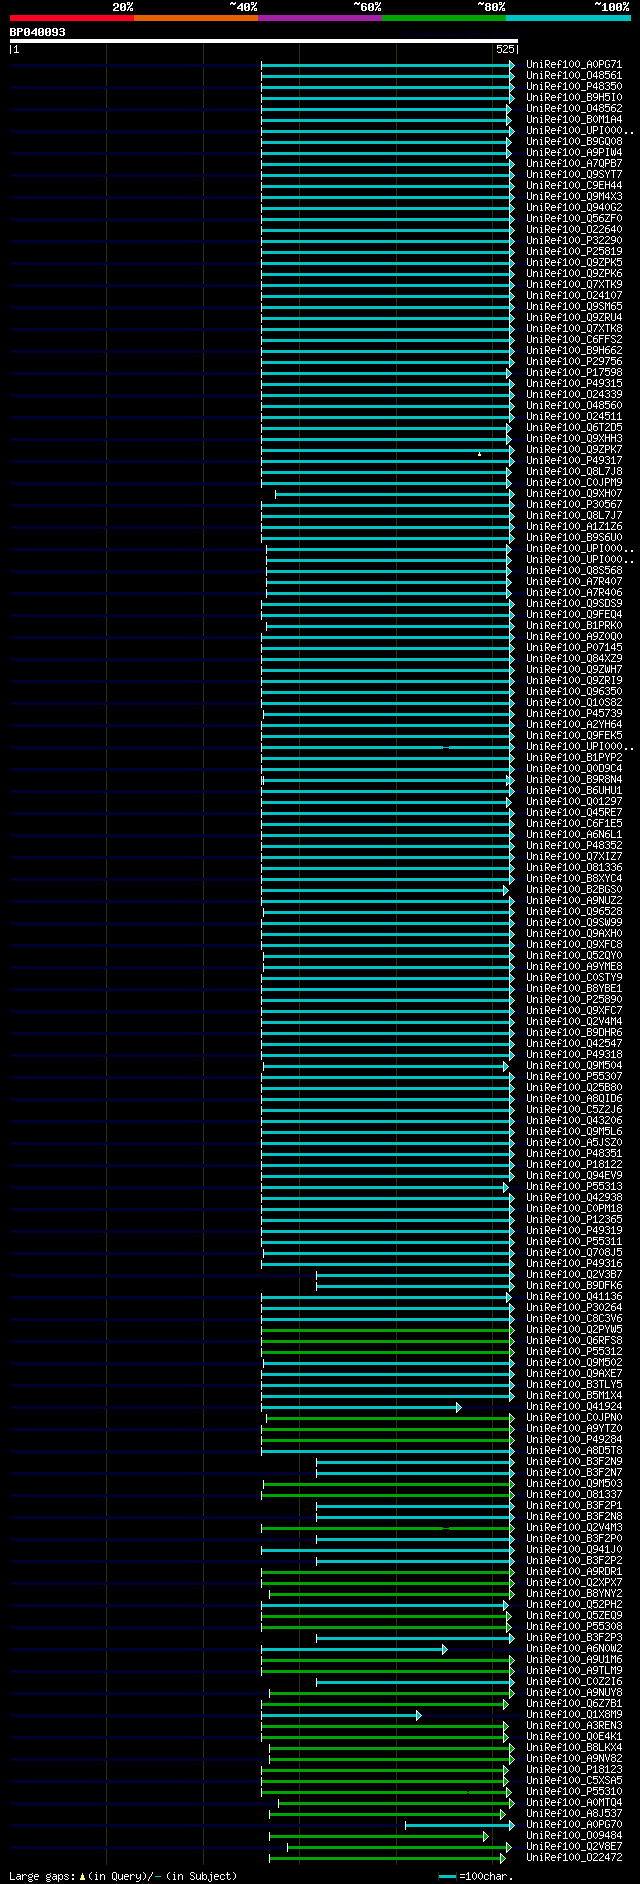Image resolution: width=640 pixels, height=1884 pixels.
Task: Click the alignment bar for UniRef100_B2BGS0
Action: tap(385, 889)
